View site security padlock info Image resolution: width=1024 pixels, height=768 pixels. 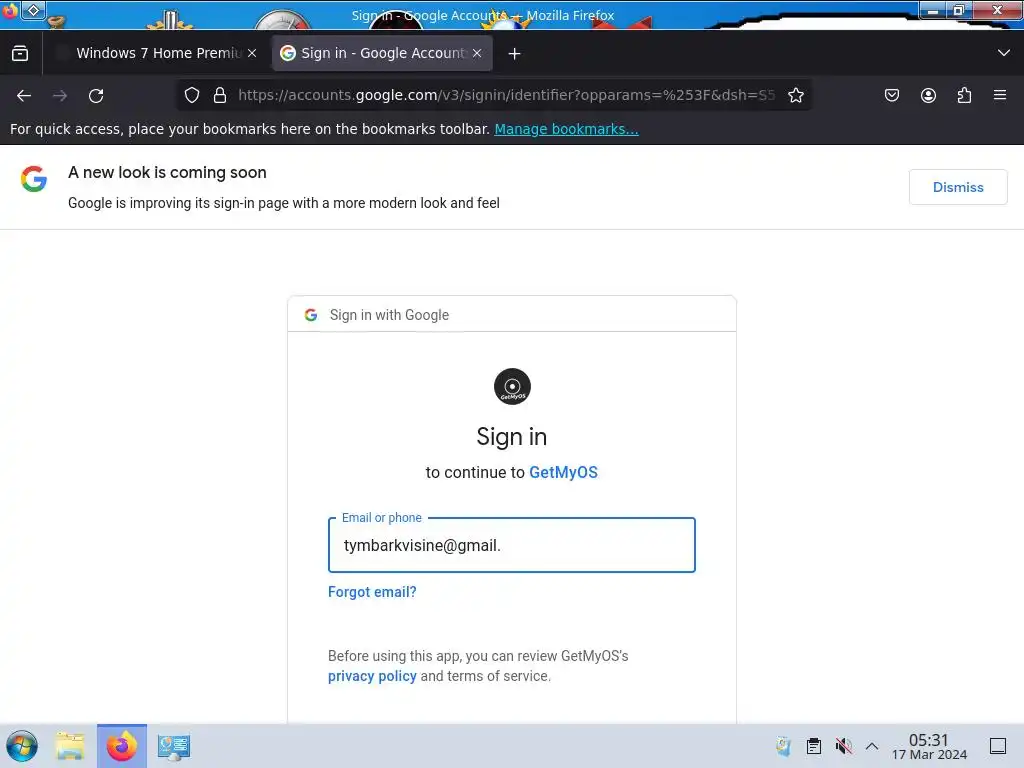click(x=220, y=95)
